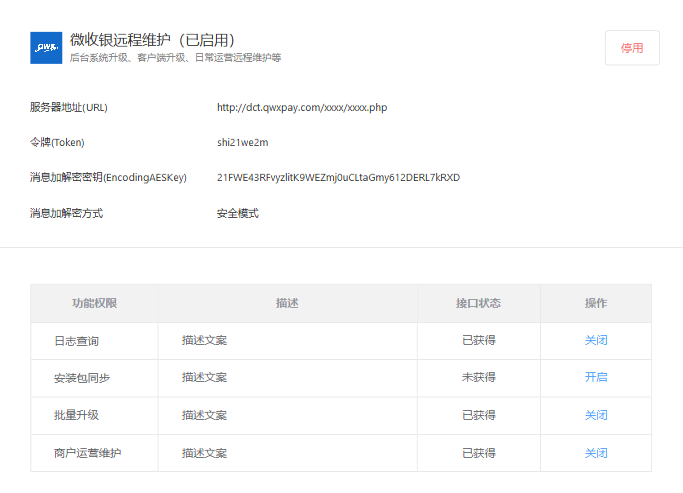The image size is (683, 493).
Task: Click the QWX app logo icon
Action: click(x=46, y=48)
